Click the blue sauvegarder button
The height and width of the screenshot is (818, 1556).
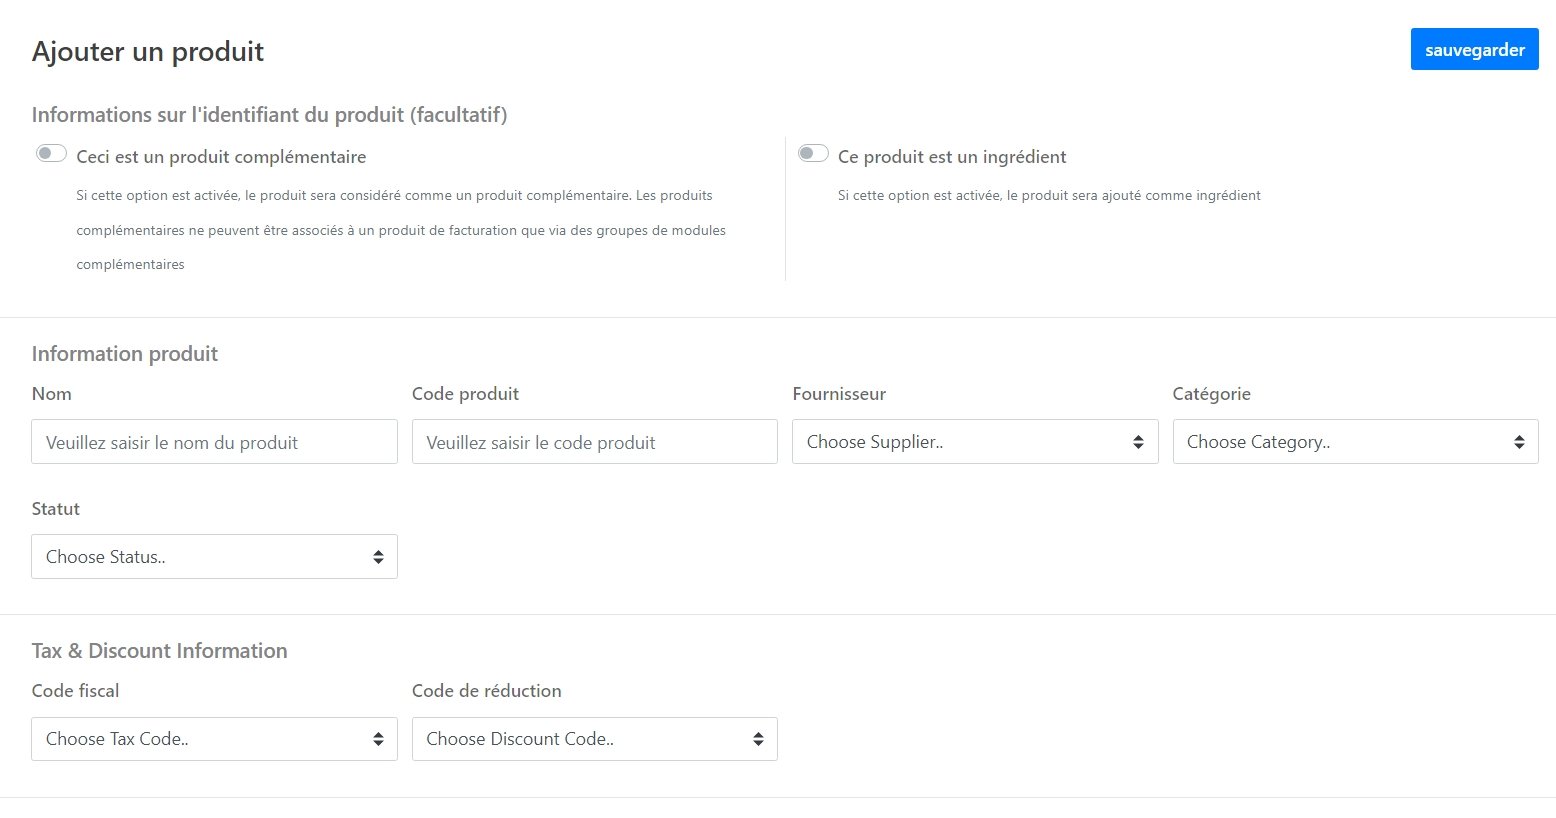point(1474,50)
